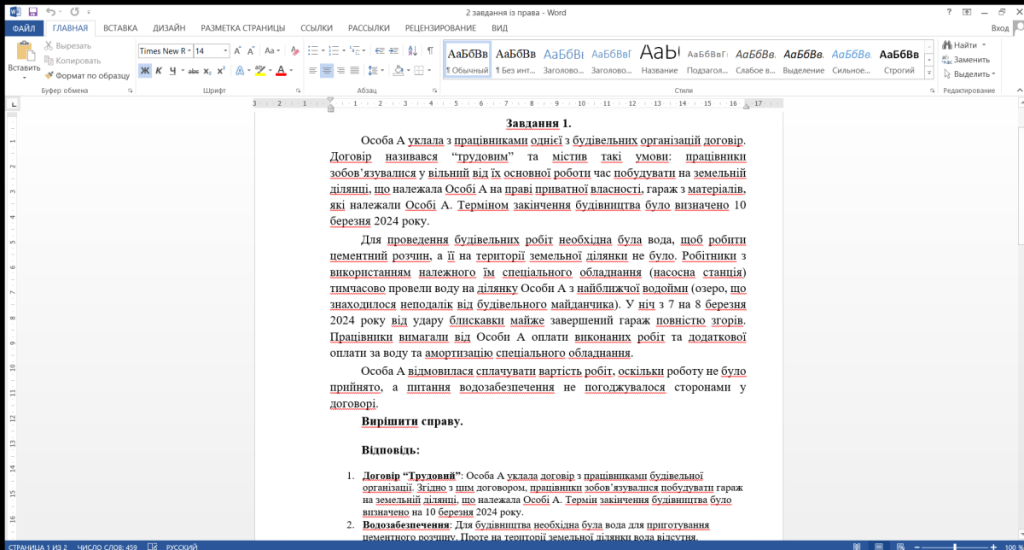Expand multilevel list dropdown
The height and width of the screenshot is (550, 1024).
[x=364, y=51]
